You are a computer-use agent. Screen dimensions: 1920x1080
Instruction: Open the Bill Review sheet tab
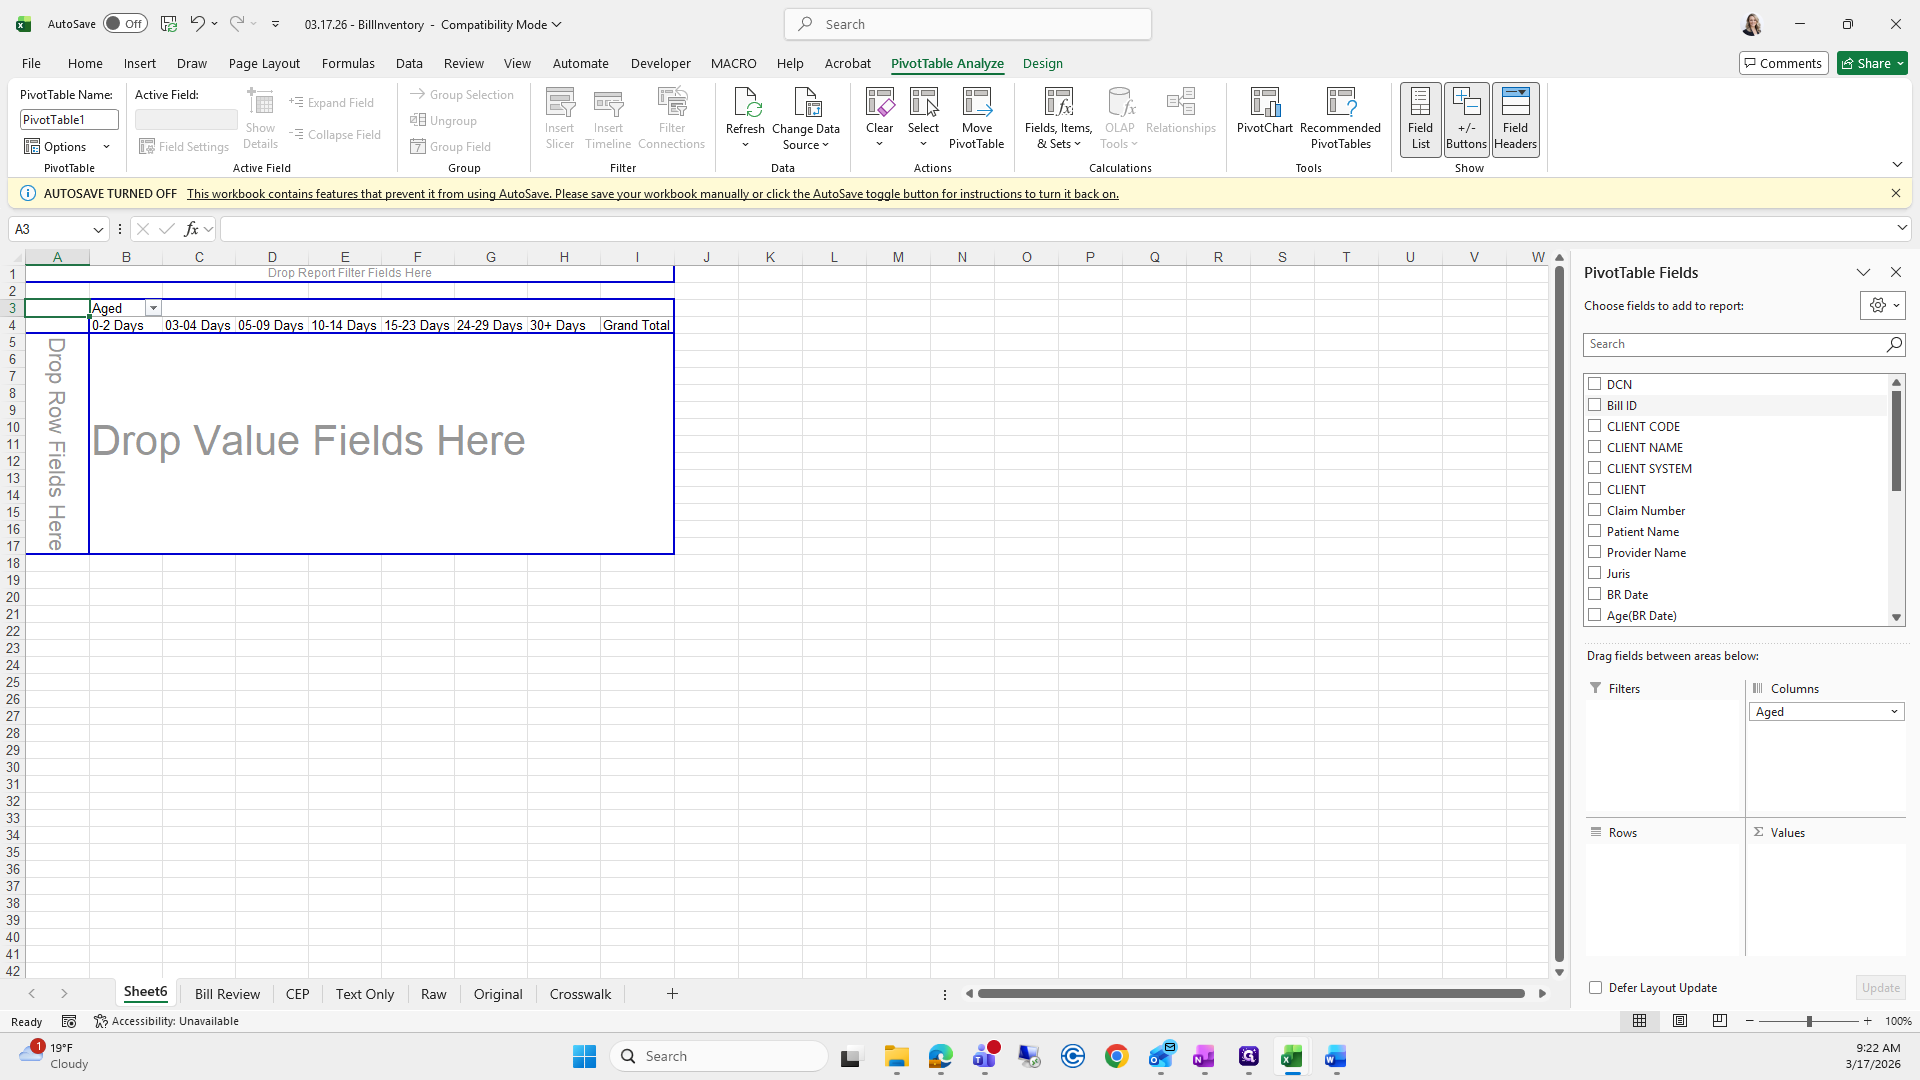227,994
